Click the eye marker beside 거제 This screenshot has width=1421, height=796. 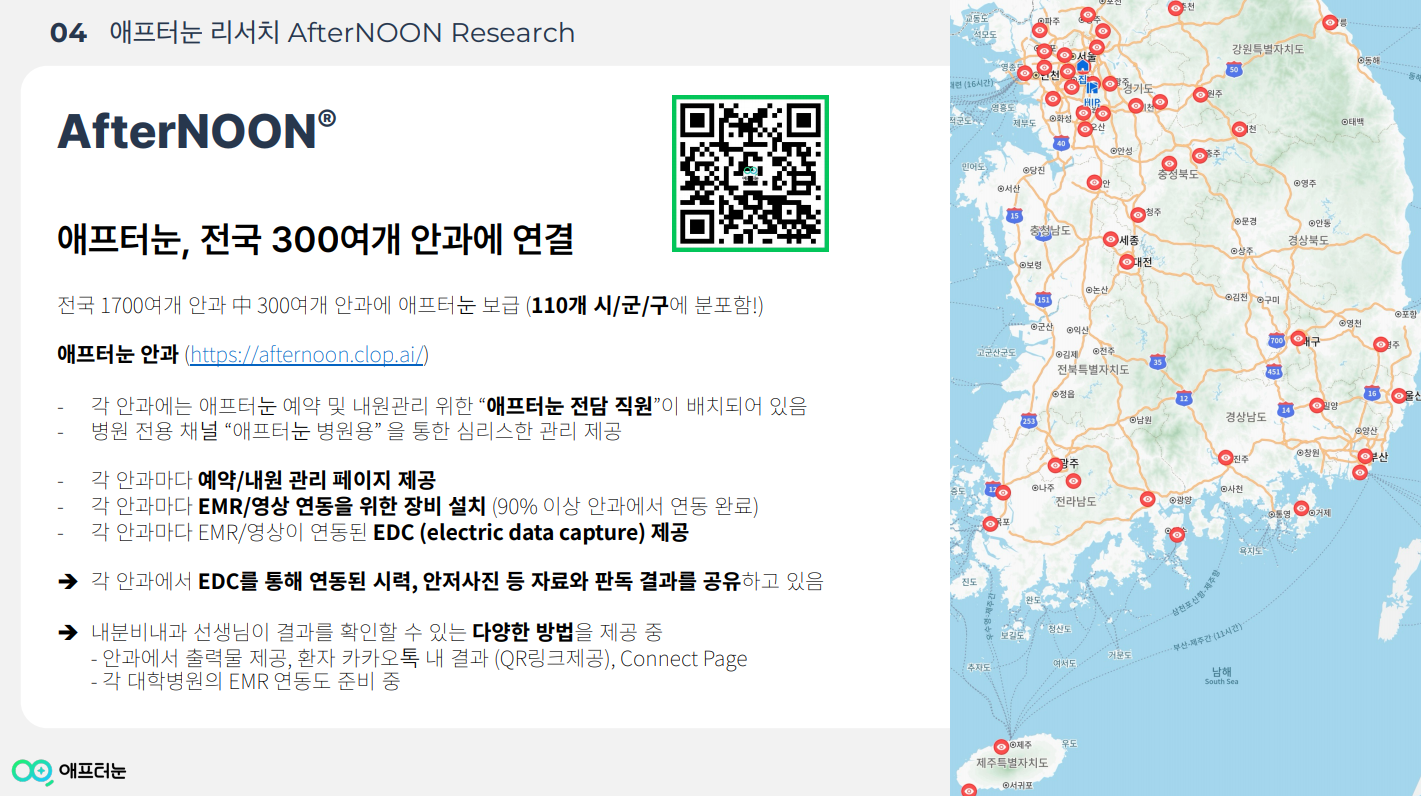1301,509
